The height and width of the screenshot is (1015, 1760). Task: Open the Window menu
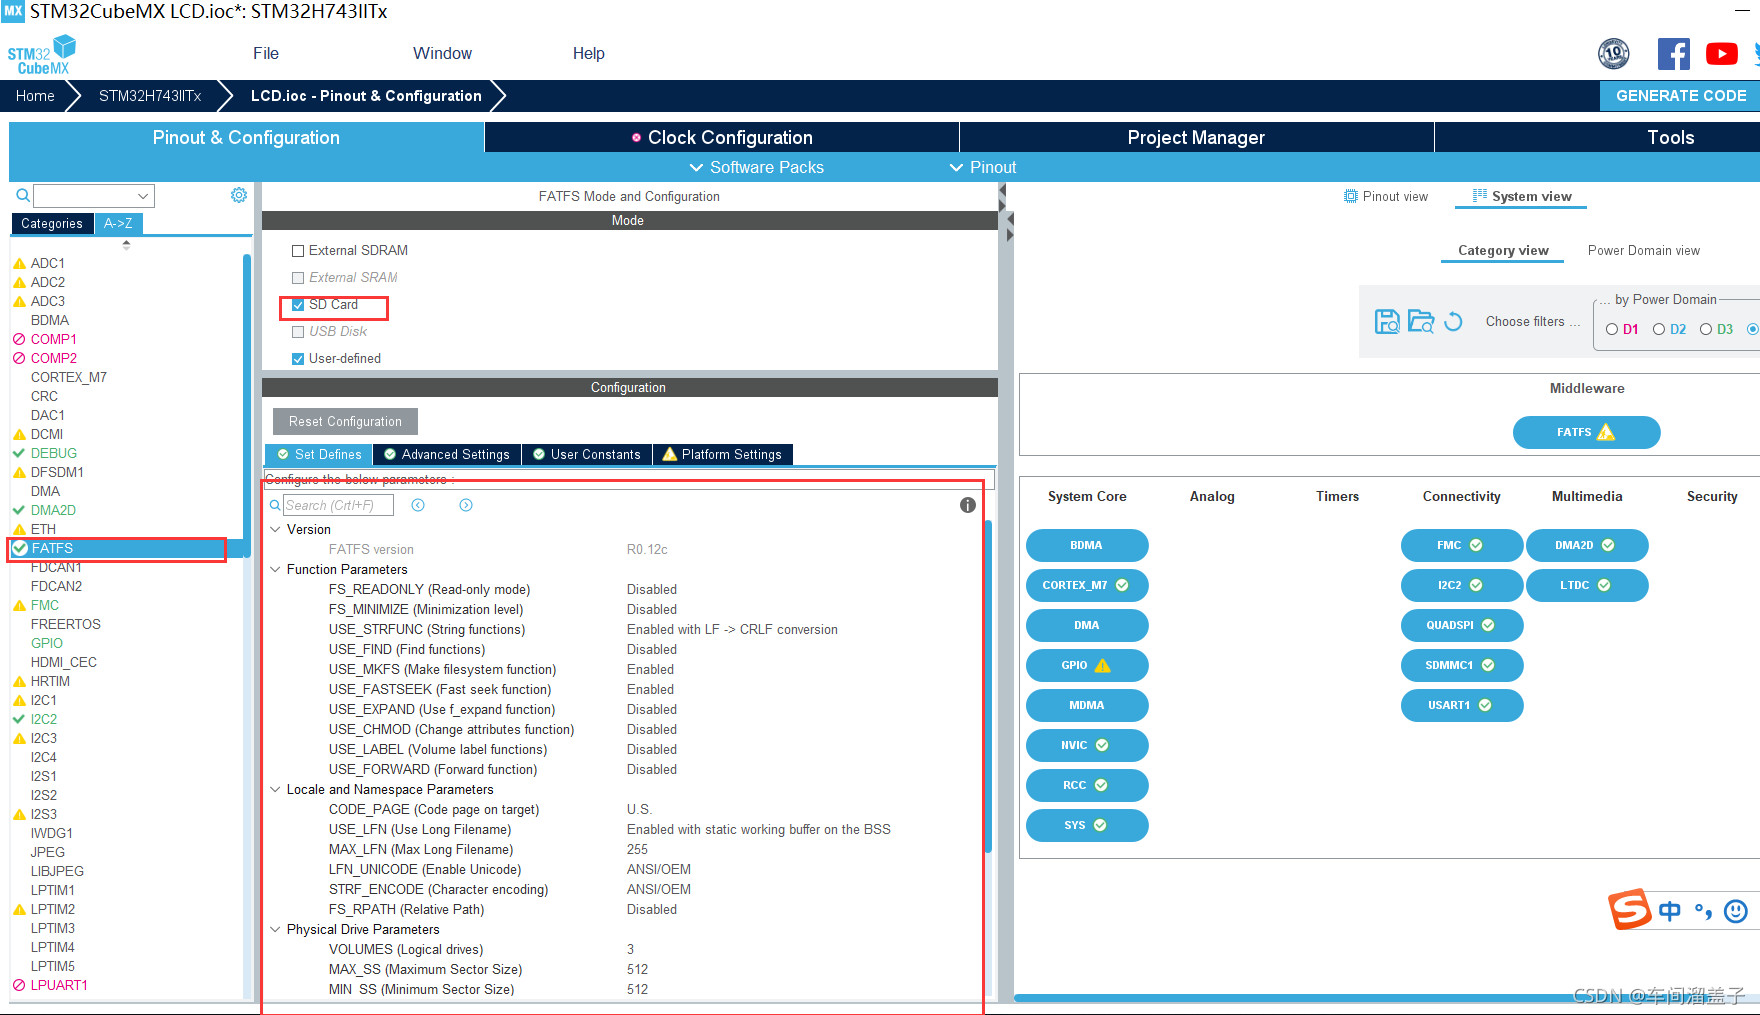coord(442,53)
